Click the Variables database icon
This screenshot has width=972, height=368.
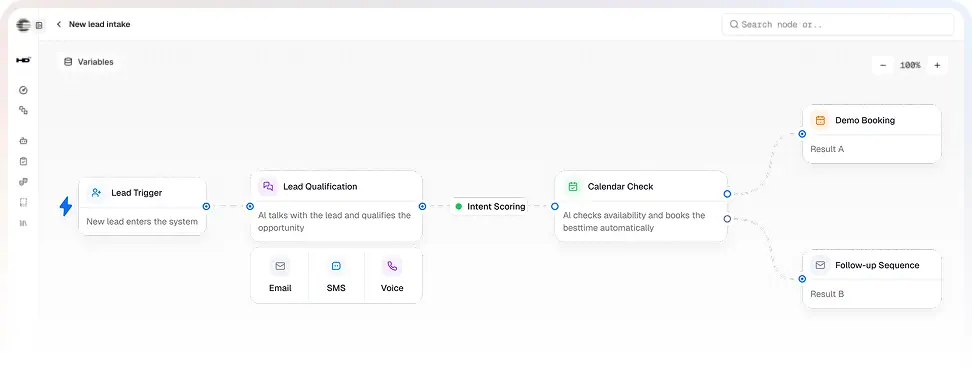[68, 62]
